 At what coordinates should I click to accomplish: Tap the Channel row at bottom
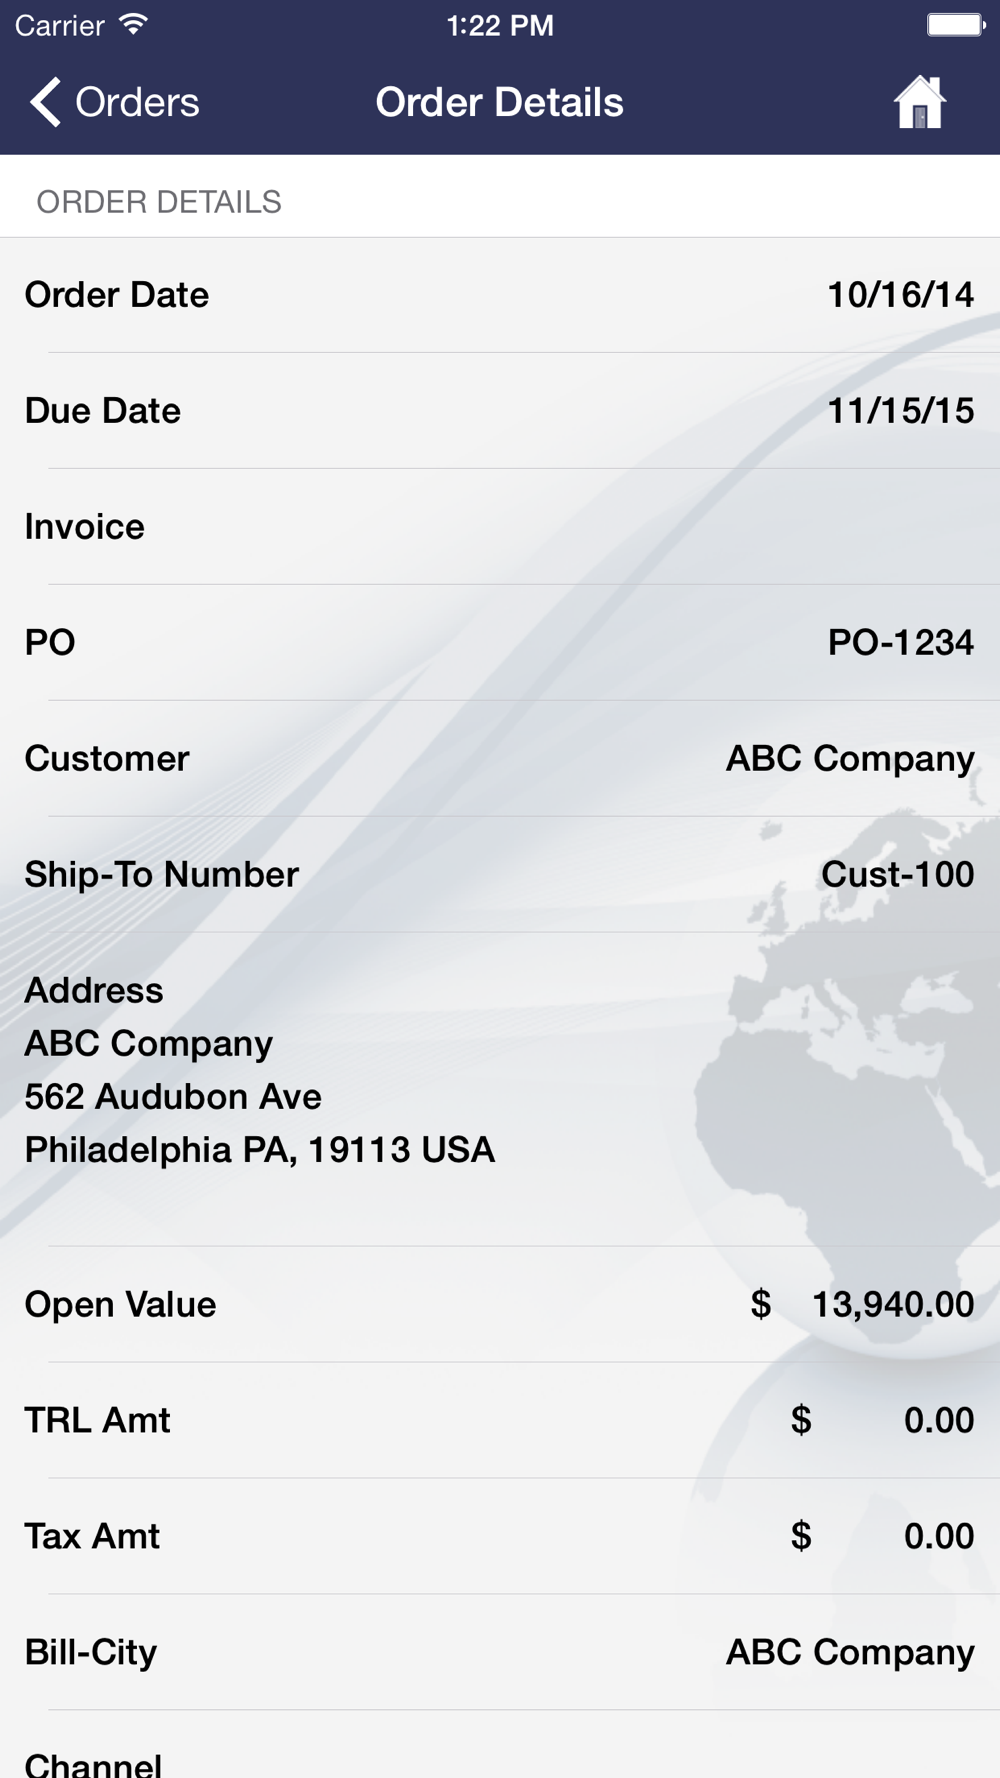500,1745
